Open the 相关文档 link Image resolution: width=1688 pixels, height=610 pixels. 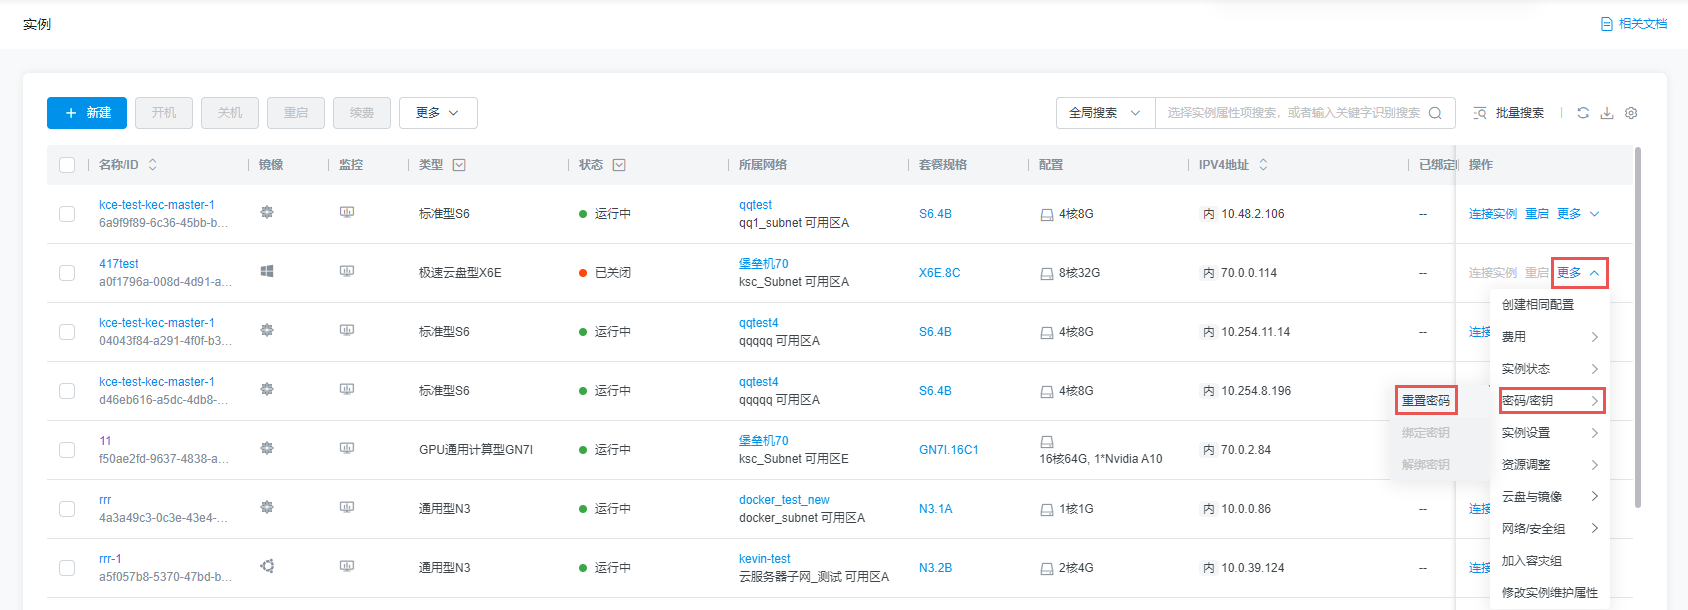(x=1635, y=24)
